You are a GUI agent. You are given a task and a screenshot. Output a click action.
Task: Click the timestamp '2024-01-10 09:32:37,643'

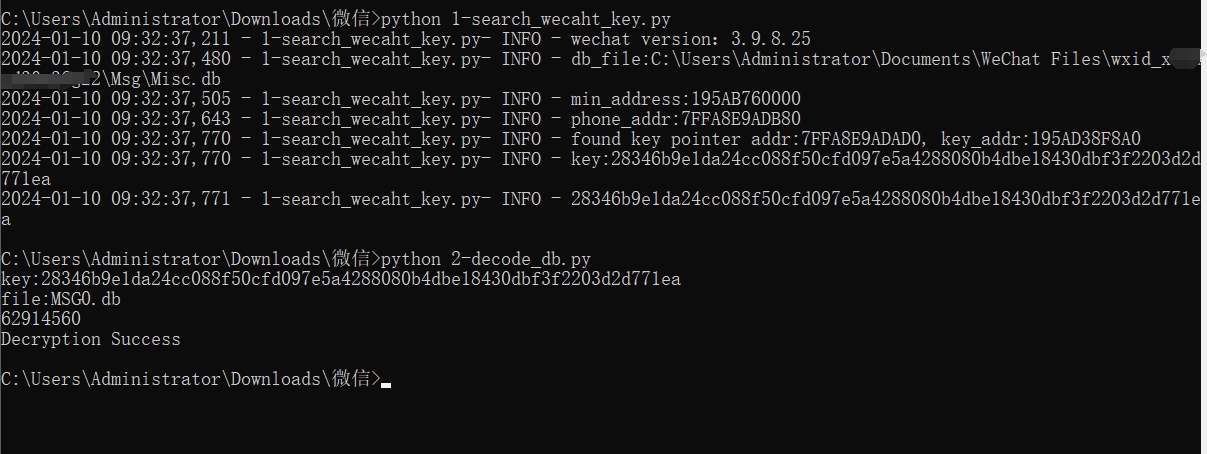pyautogui.click(x=116, y=119)
